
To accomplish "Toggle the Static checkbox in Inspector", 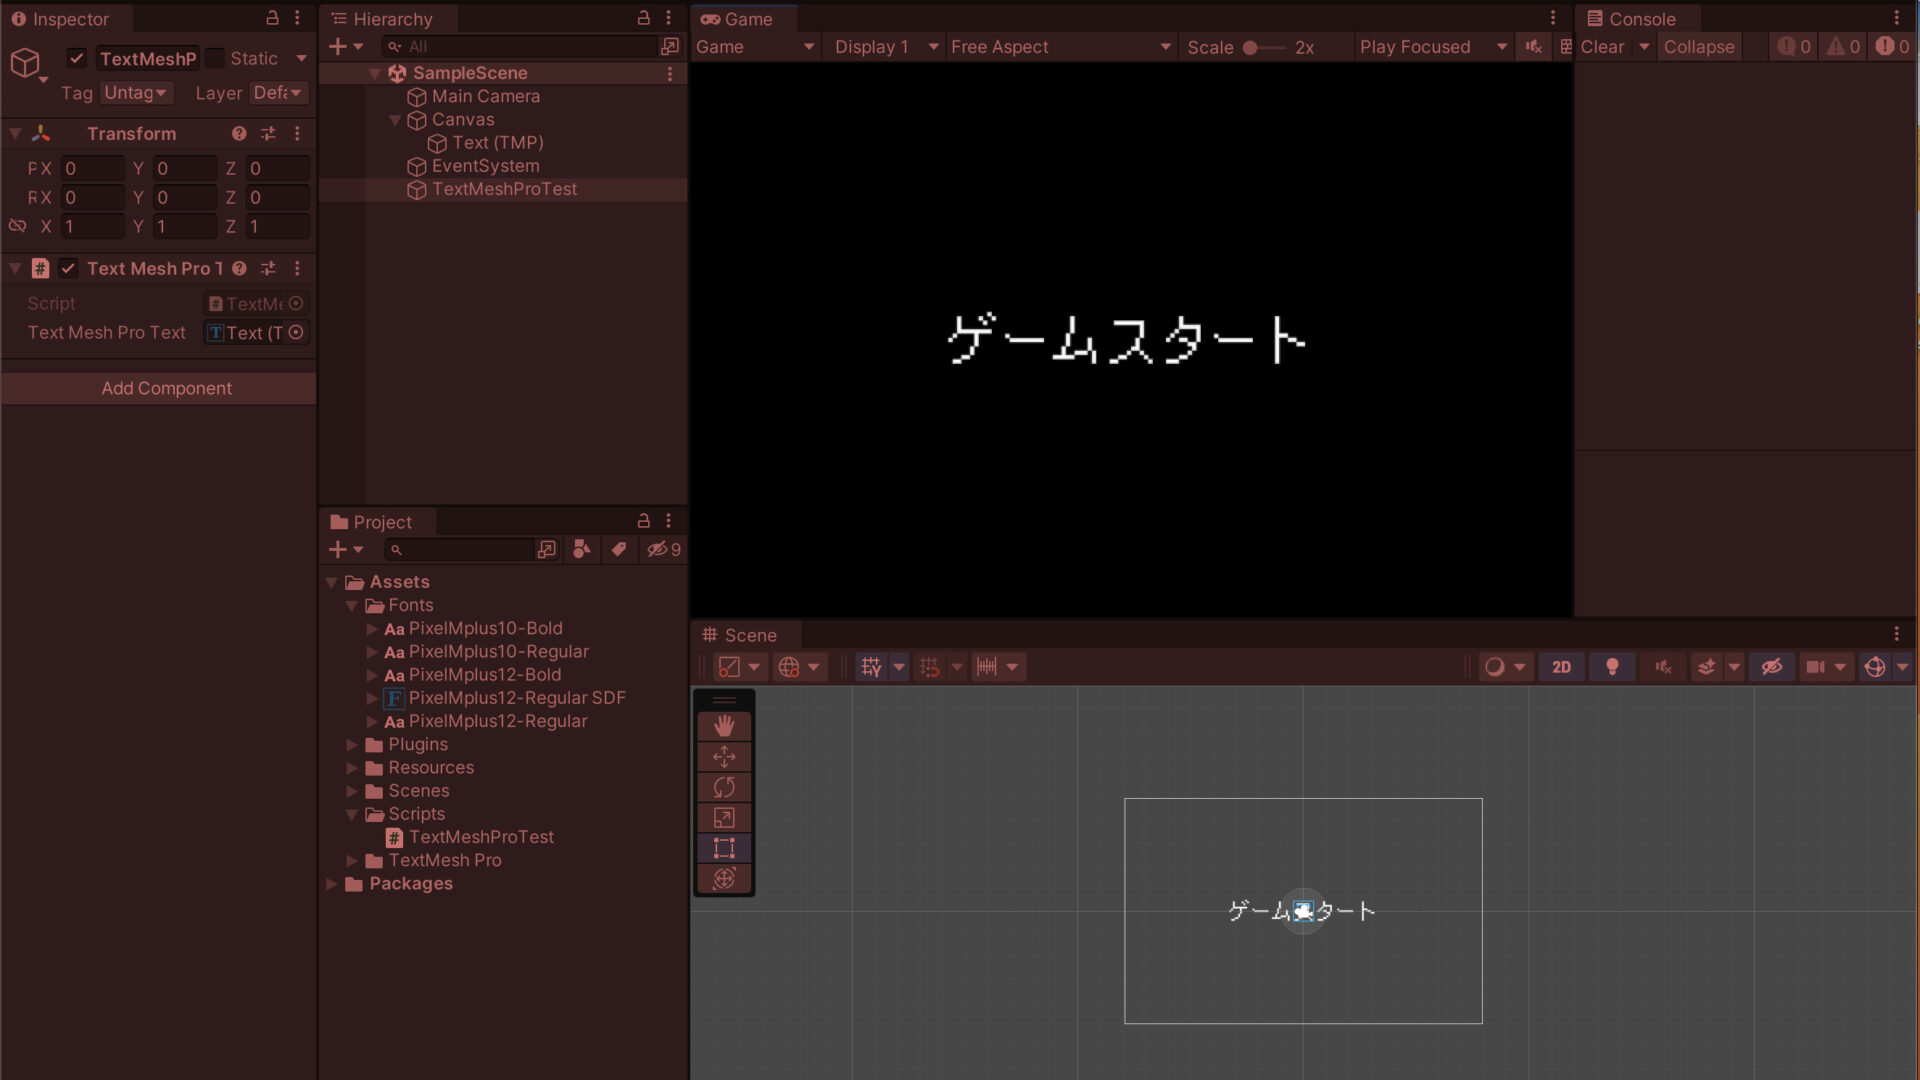I will point(214,58).
